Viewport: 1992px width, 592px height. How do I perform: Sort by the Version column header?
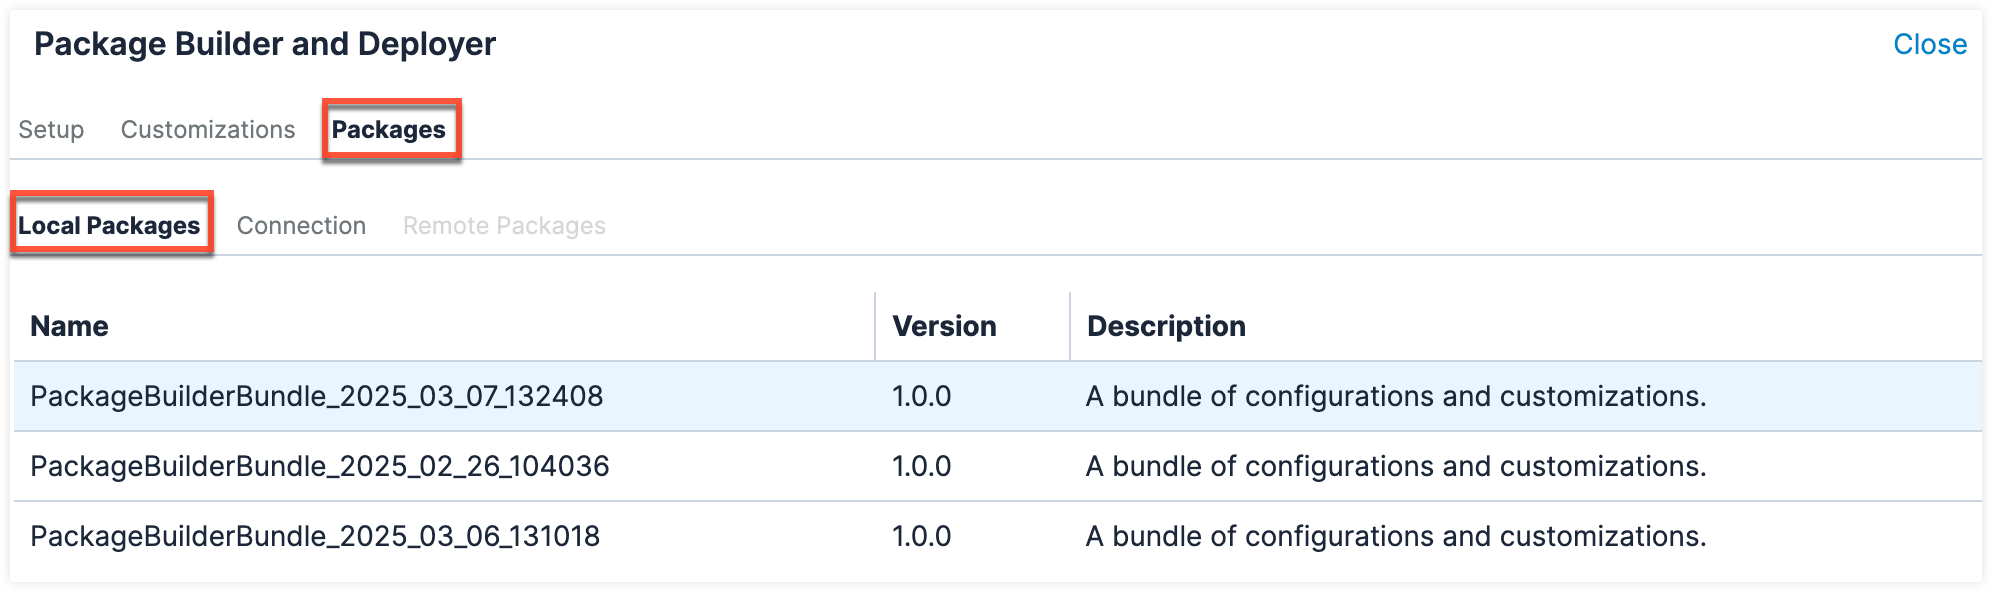(944, 326)
